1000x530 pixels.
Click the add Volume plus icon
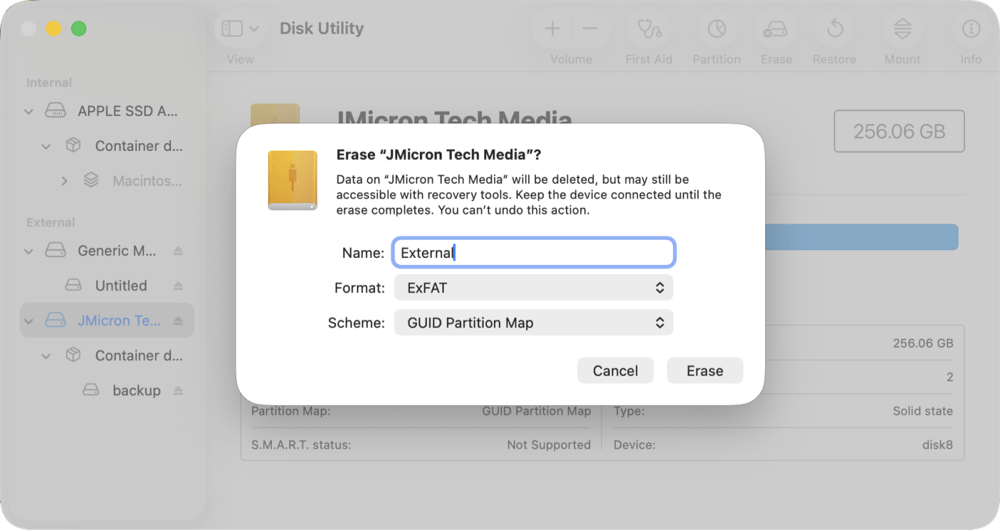[552, 29]
